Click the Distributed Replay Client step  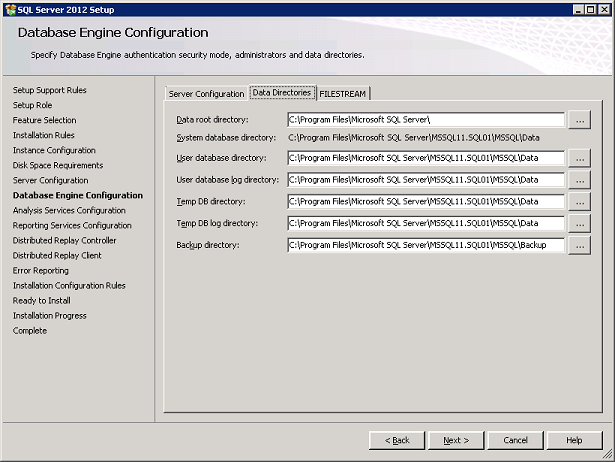pyautogui.click(x=57, y=256)
